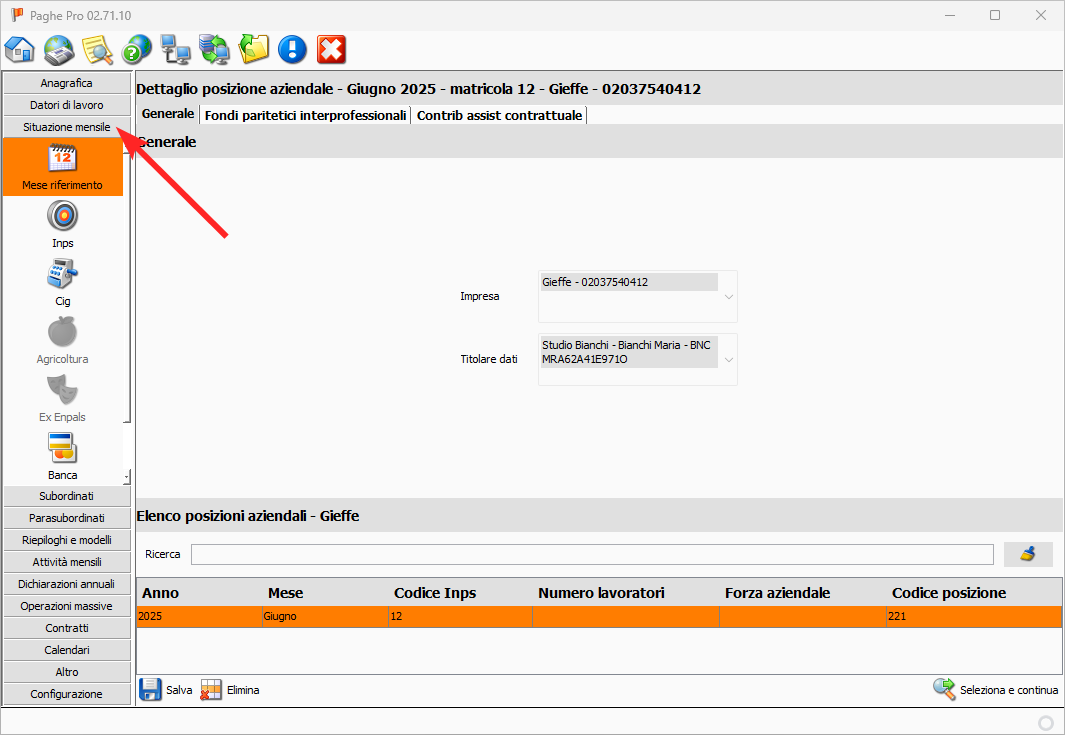Click the note with magnifier icon
Image resolution: width=1065 pixels, height=735 pixels.
(x=97, y=48)
